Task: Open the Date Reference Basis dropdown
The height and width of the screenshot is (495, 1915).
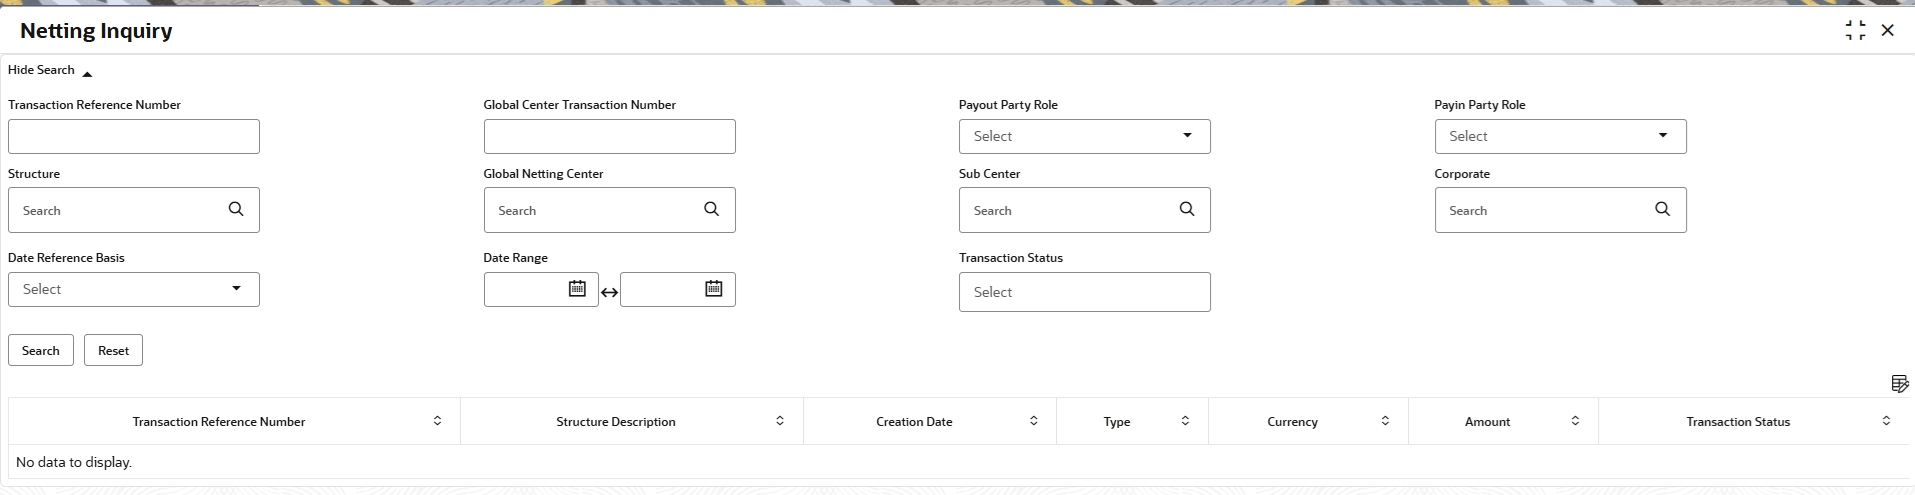Action: 134,289
